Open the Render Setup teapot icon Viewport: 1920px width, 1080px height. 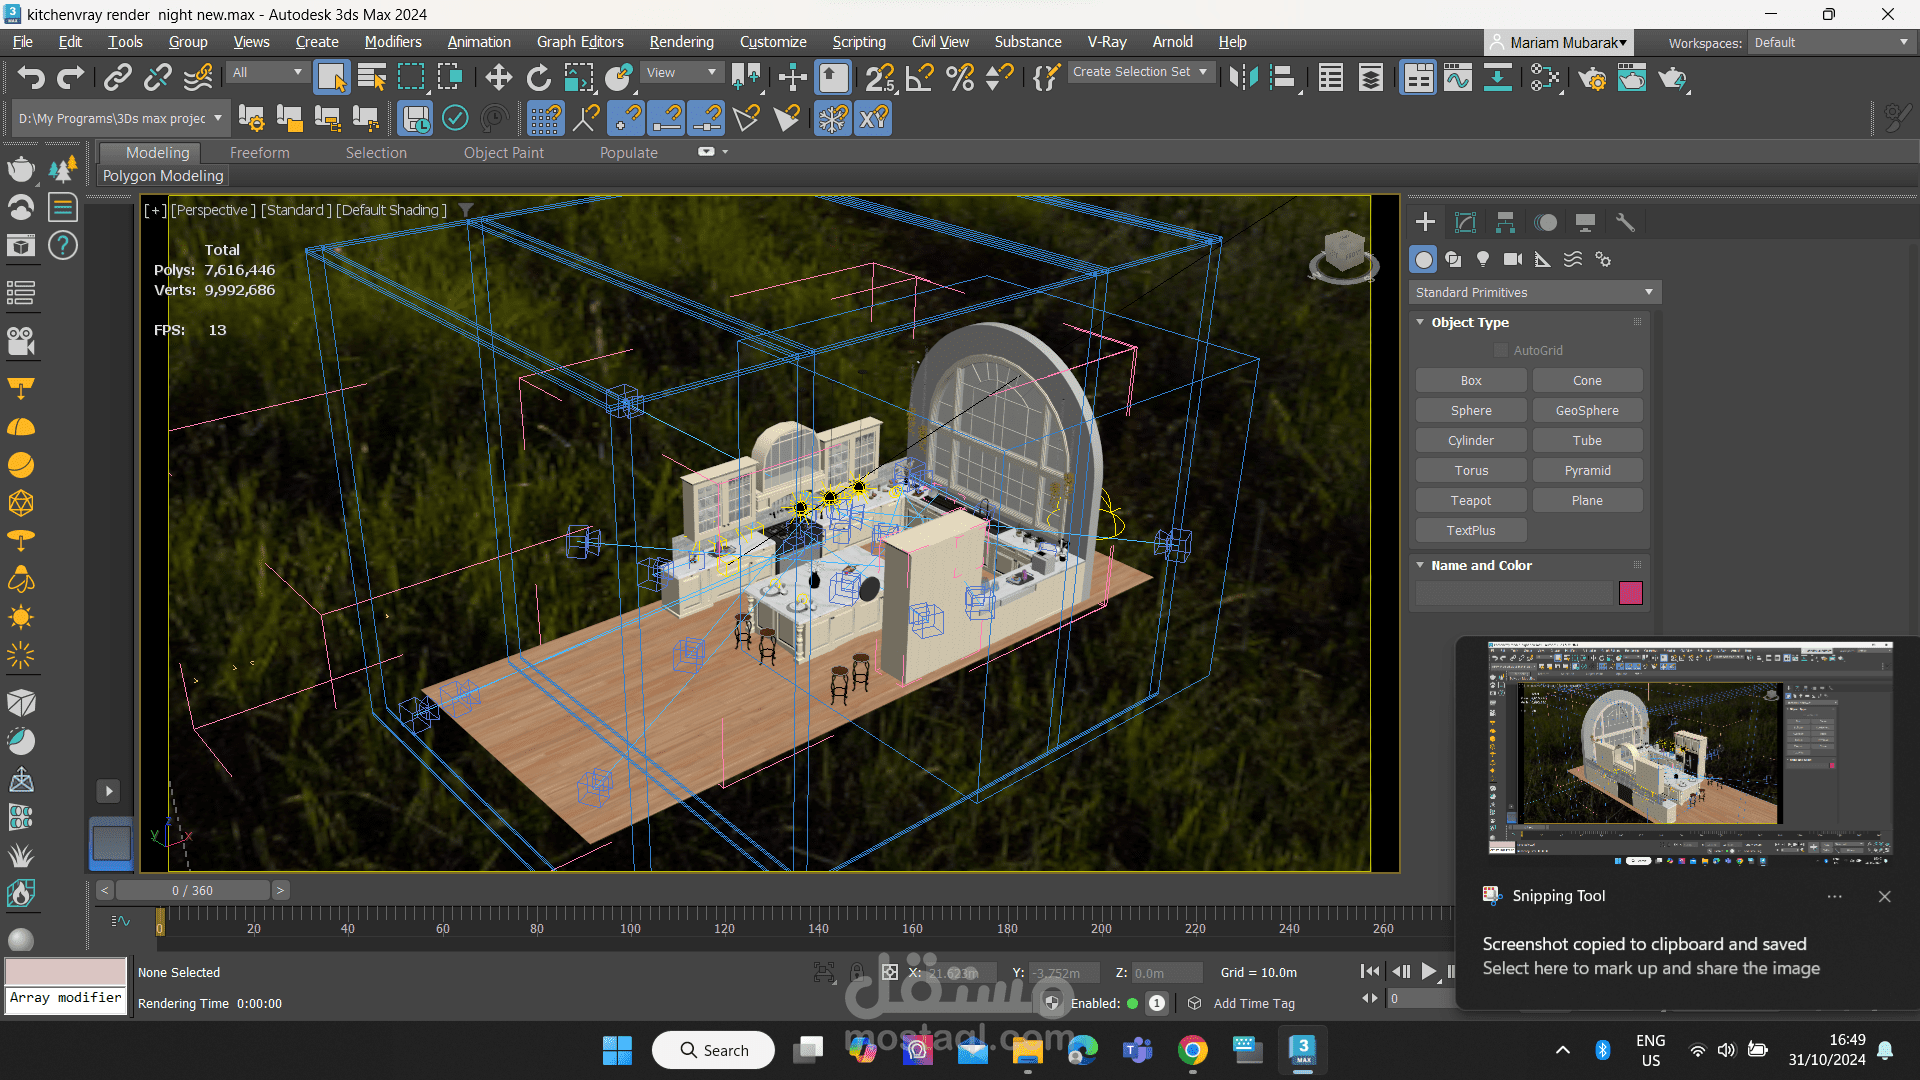(x=1592, y=77)
